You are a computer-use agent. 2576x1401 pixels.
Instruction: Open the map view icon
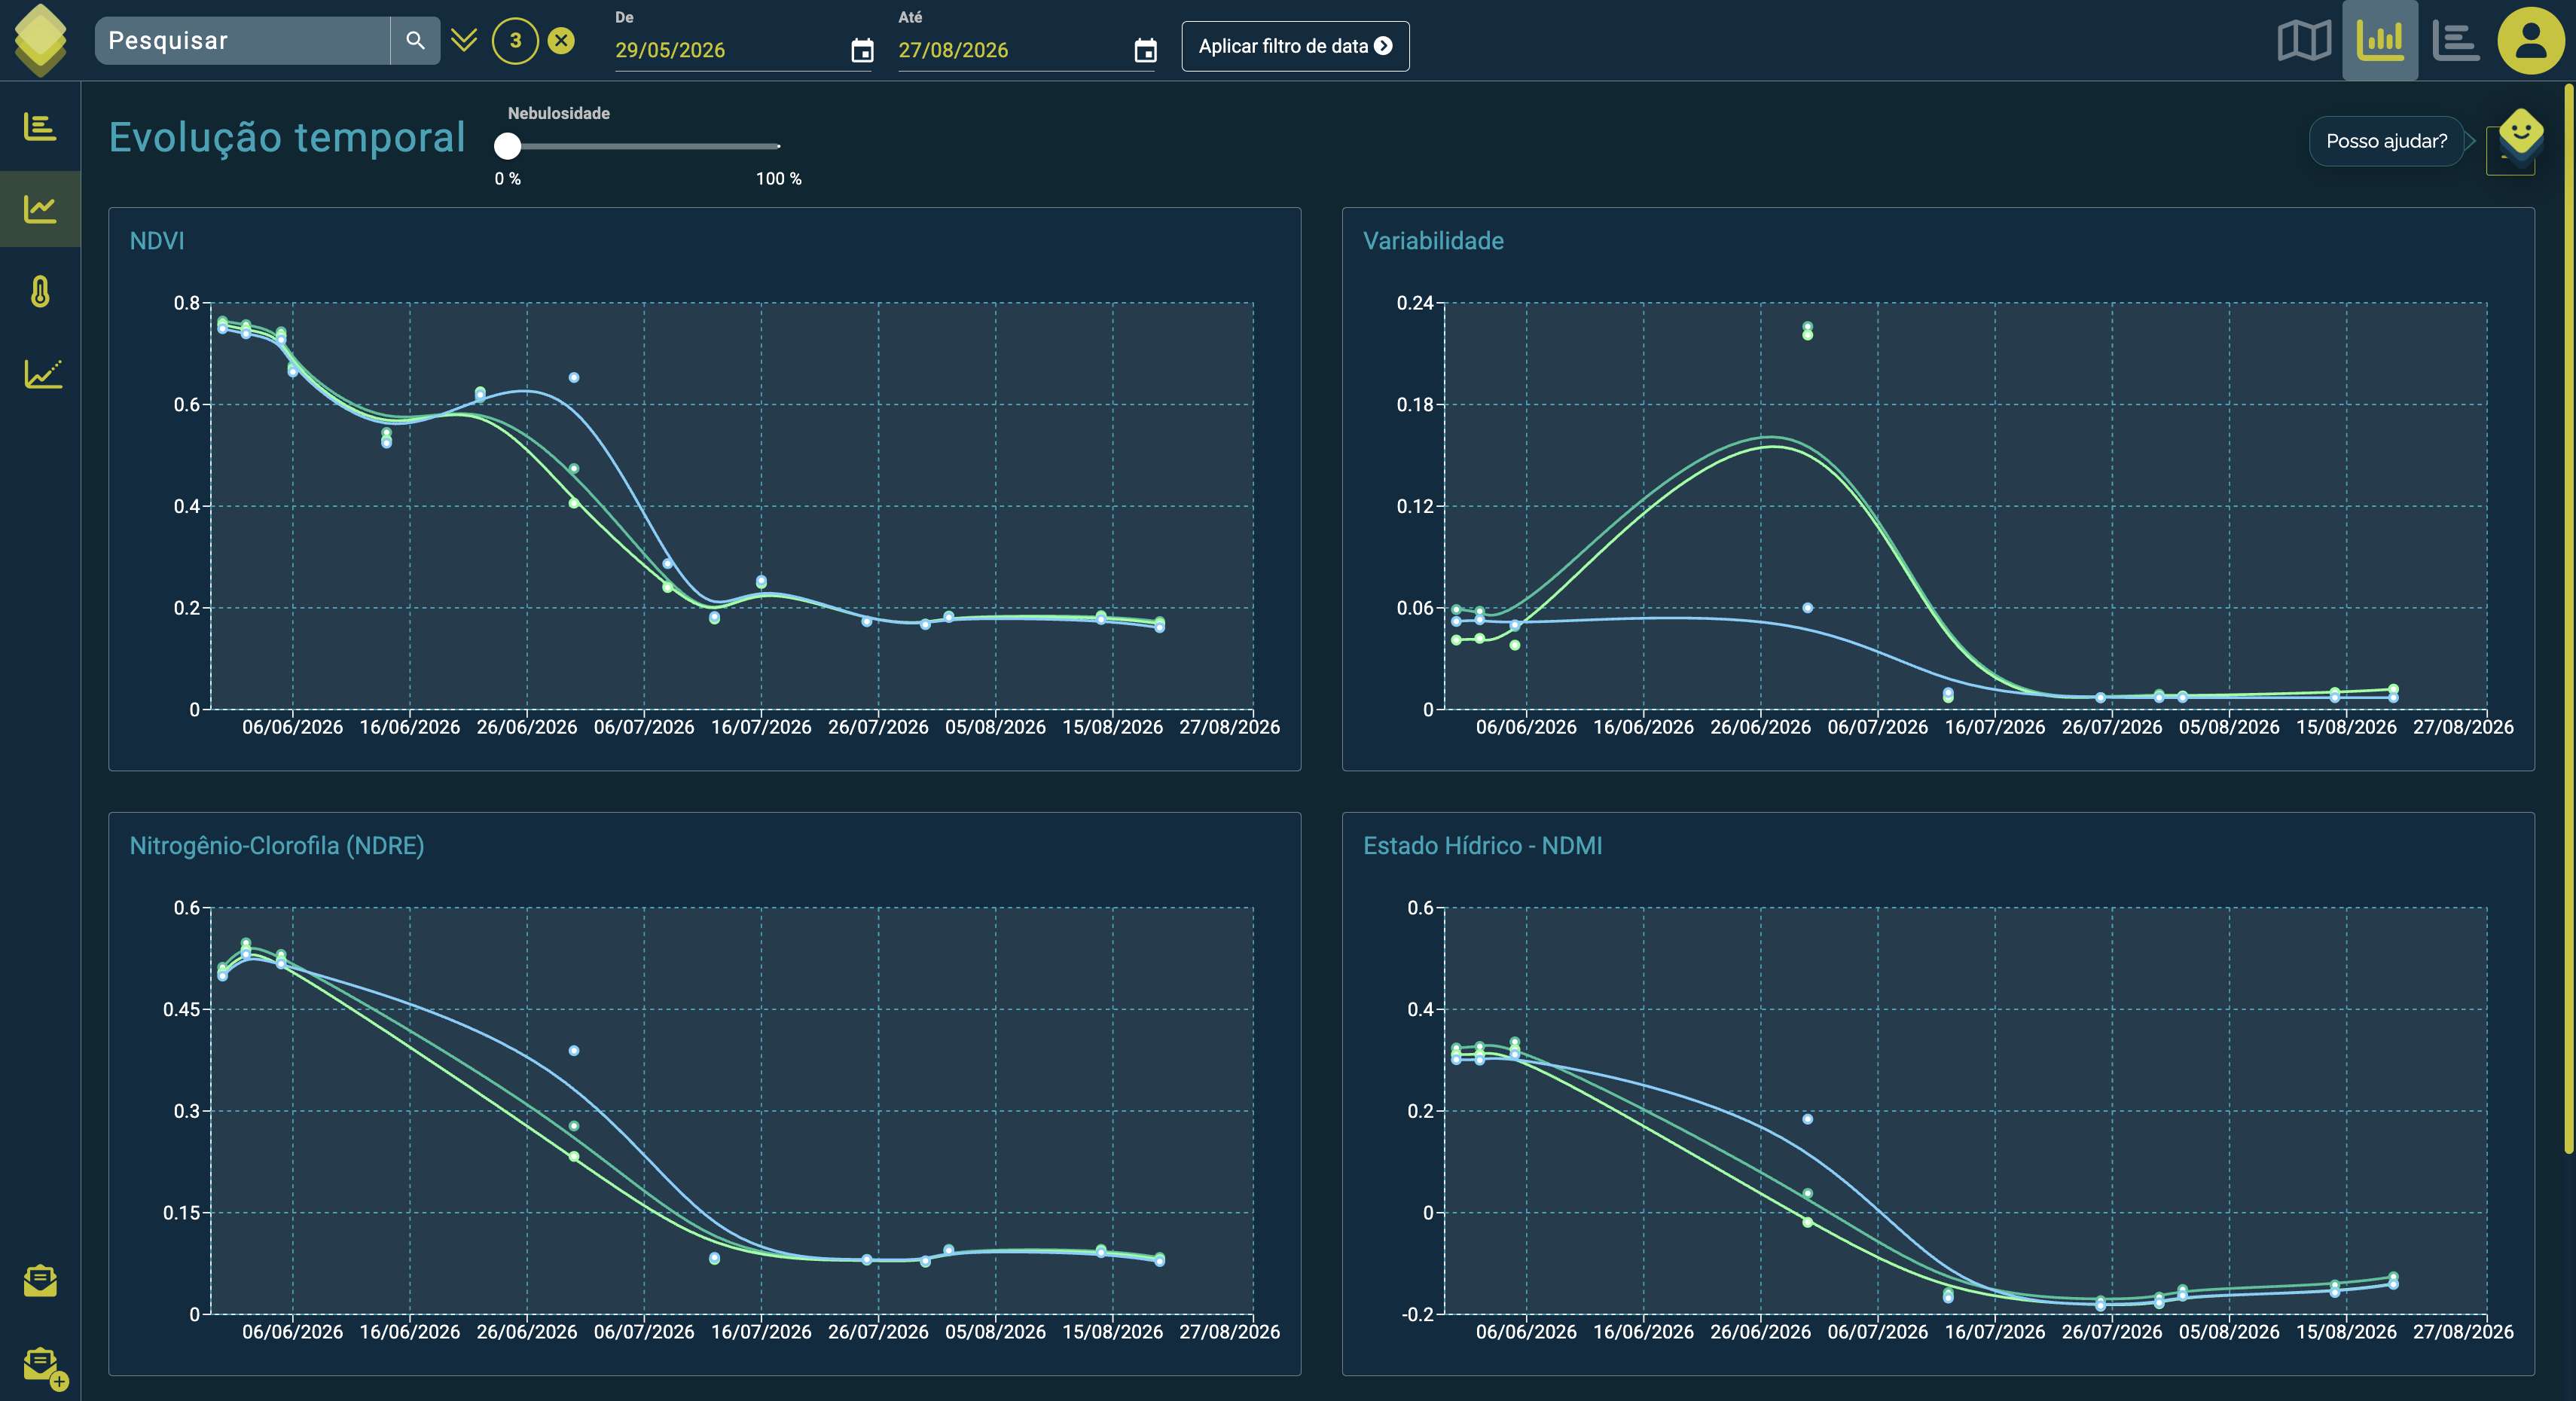click(x=2304, y=41)
